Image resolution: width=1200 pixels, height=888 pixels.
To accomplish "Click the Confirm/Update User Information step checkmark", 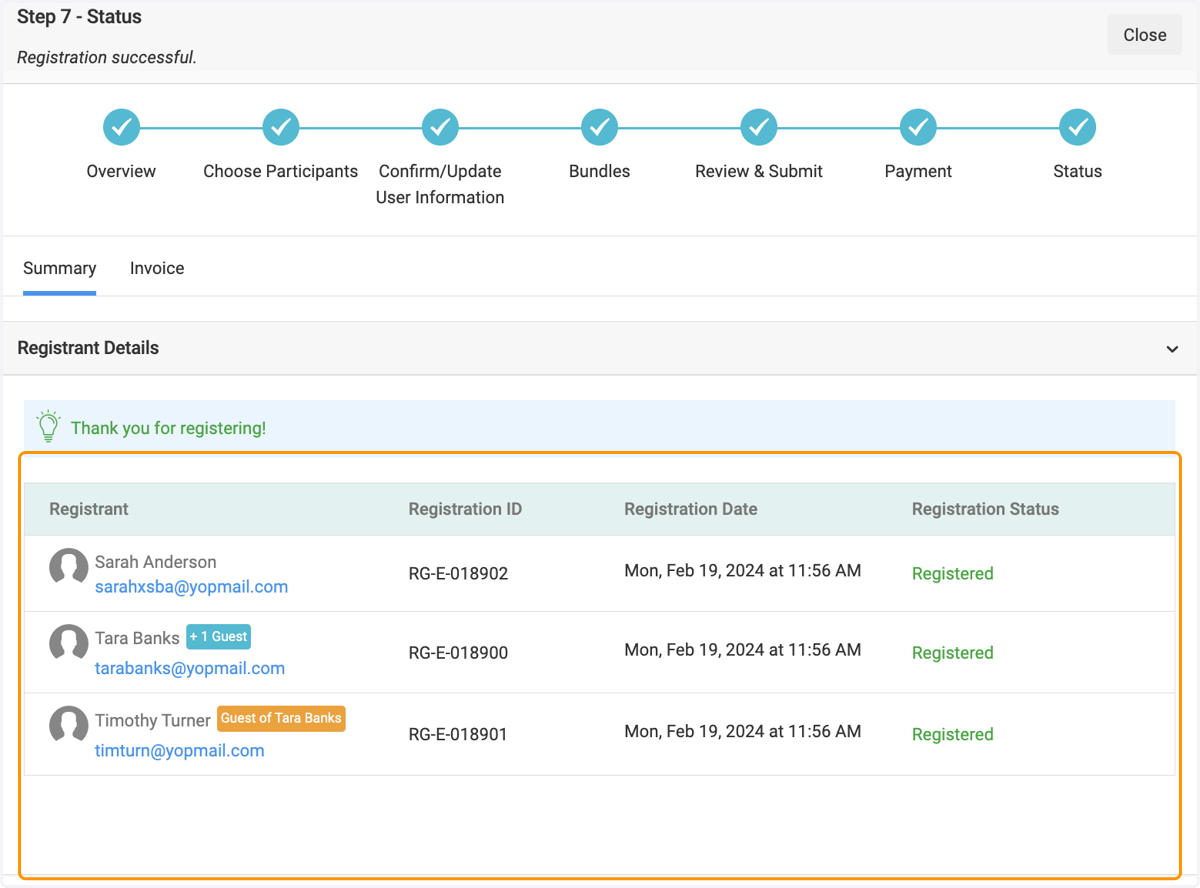I will (440, 127).
